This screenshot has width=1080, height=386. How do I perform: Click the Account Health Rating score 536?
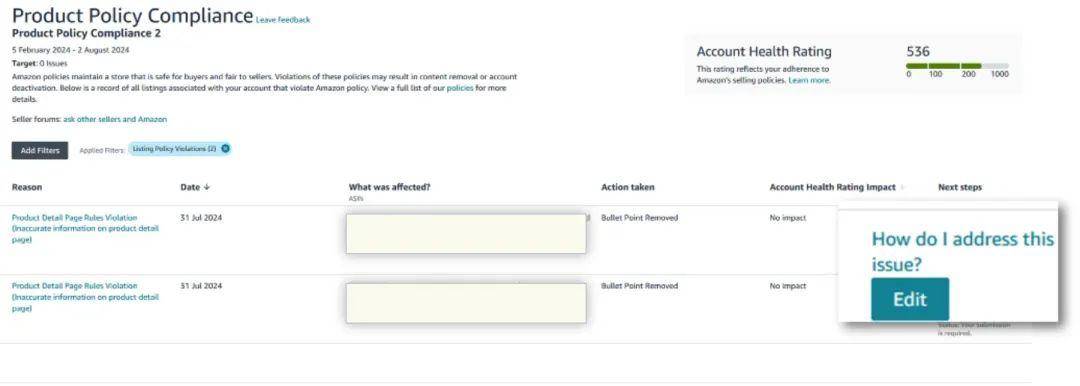coord(918,52)
